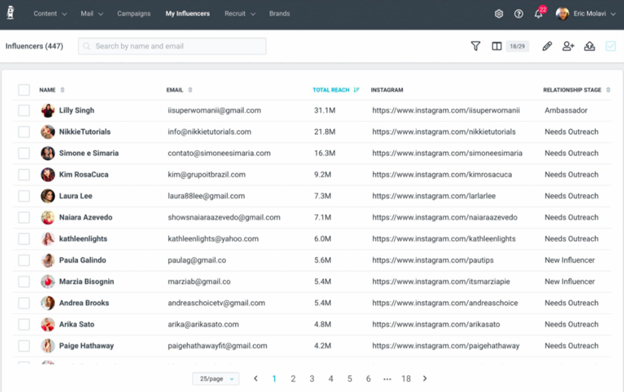Click the search magnifier icon
624x392 pixels.
click(86, 46)
